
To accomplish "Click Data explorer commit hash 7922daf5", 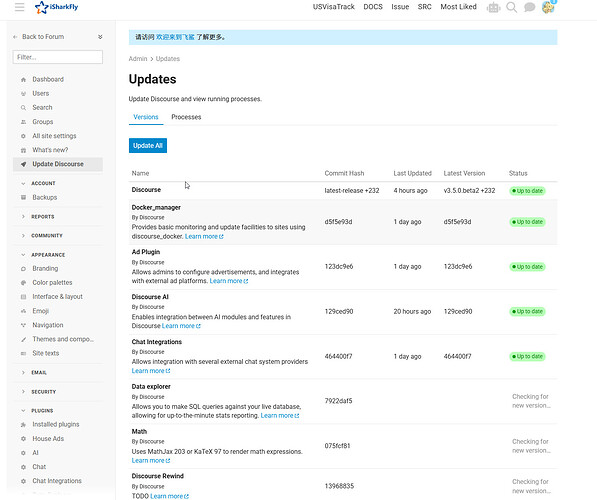I will [x=338, y=401].
